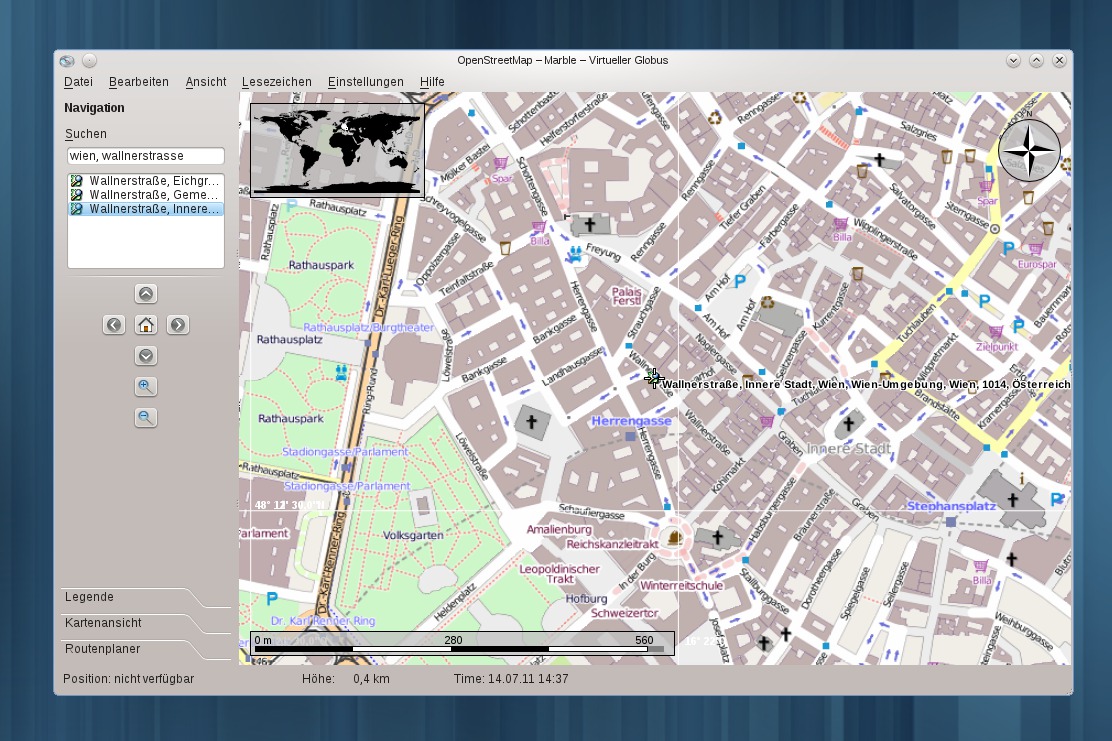Open the Datei menu
This screenshot has width=1112, height=741.
pos(78,82)
